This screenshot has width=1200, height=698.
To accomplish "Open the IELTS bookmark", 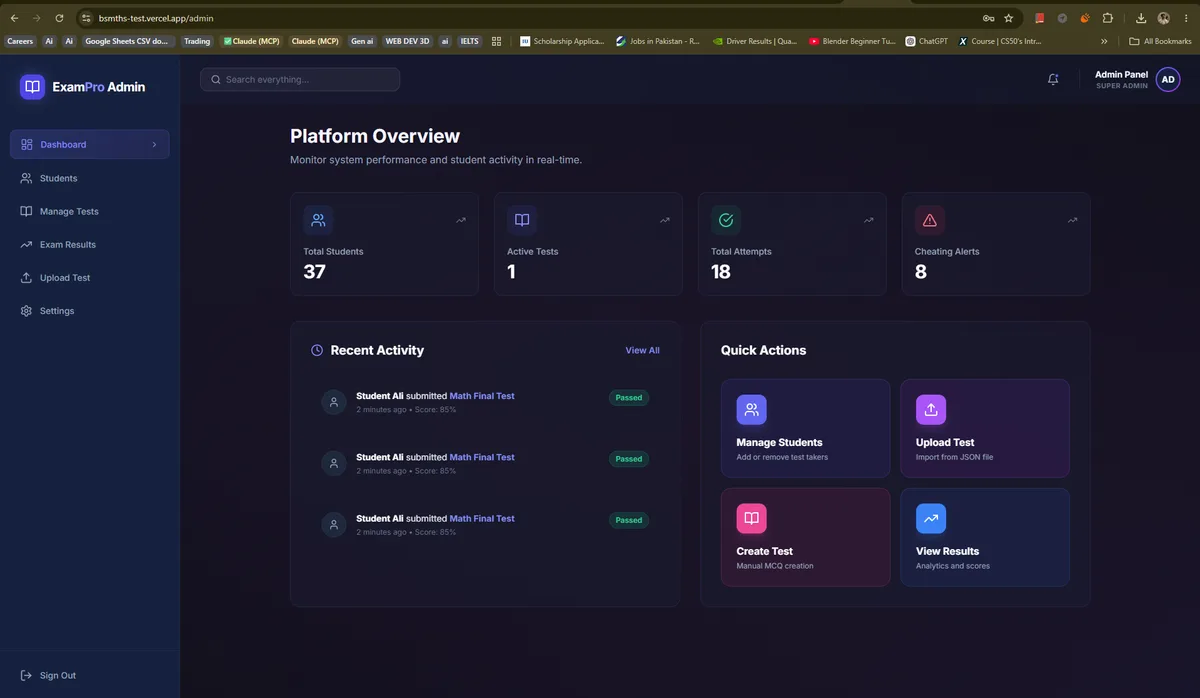I will pos(469,41).
